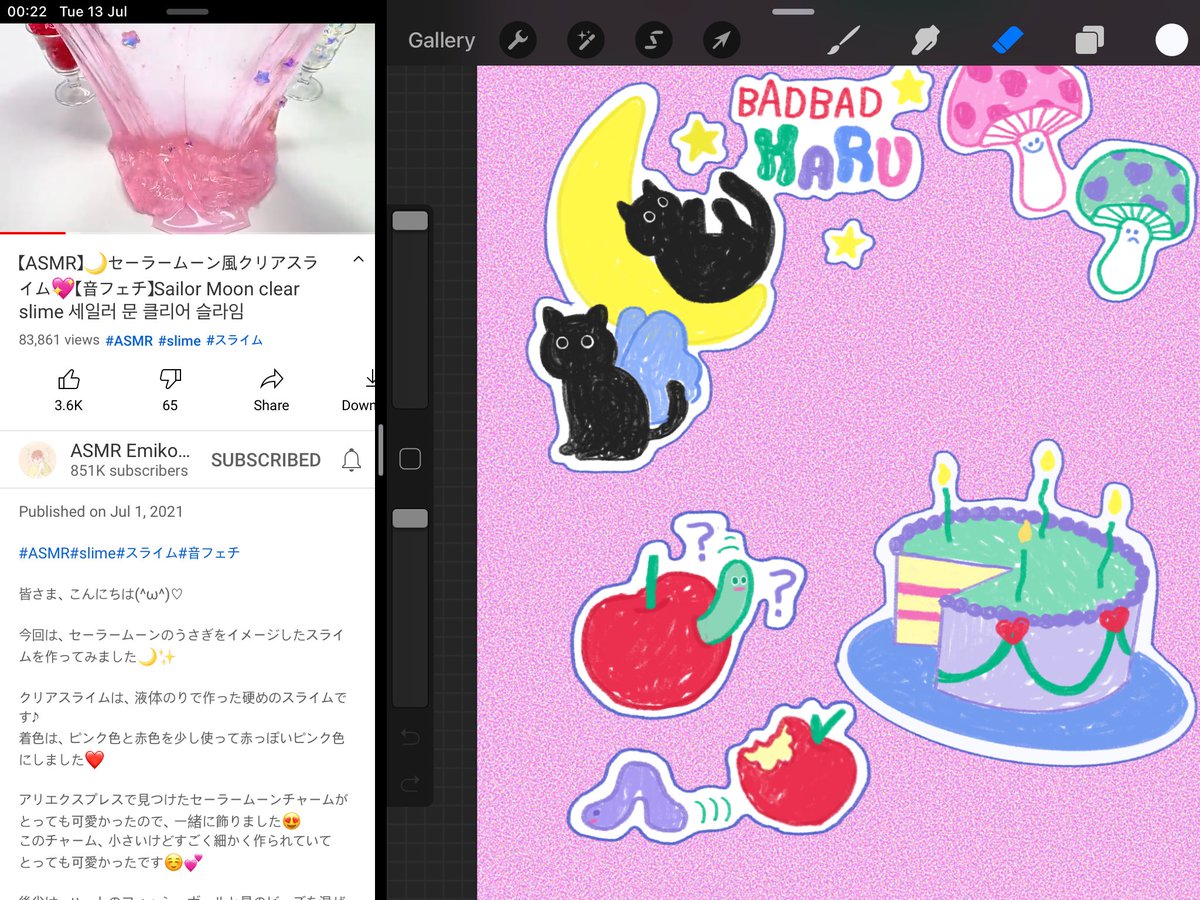Viewport: 1200px width, 900px height.
Task: Select the Smudge finger tool
Action: coord(925,40)
